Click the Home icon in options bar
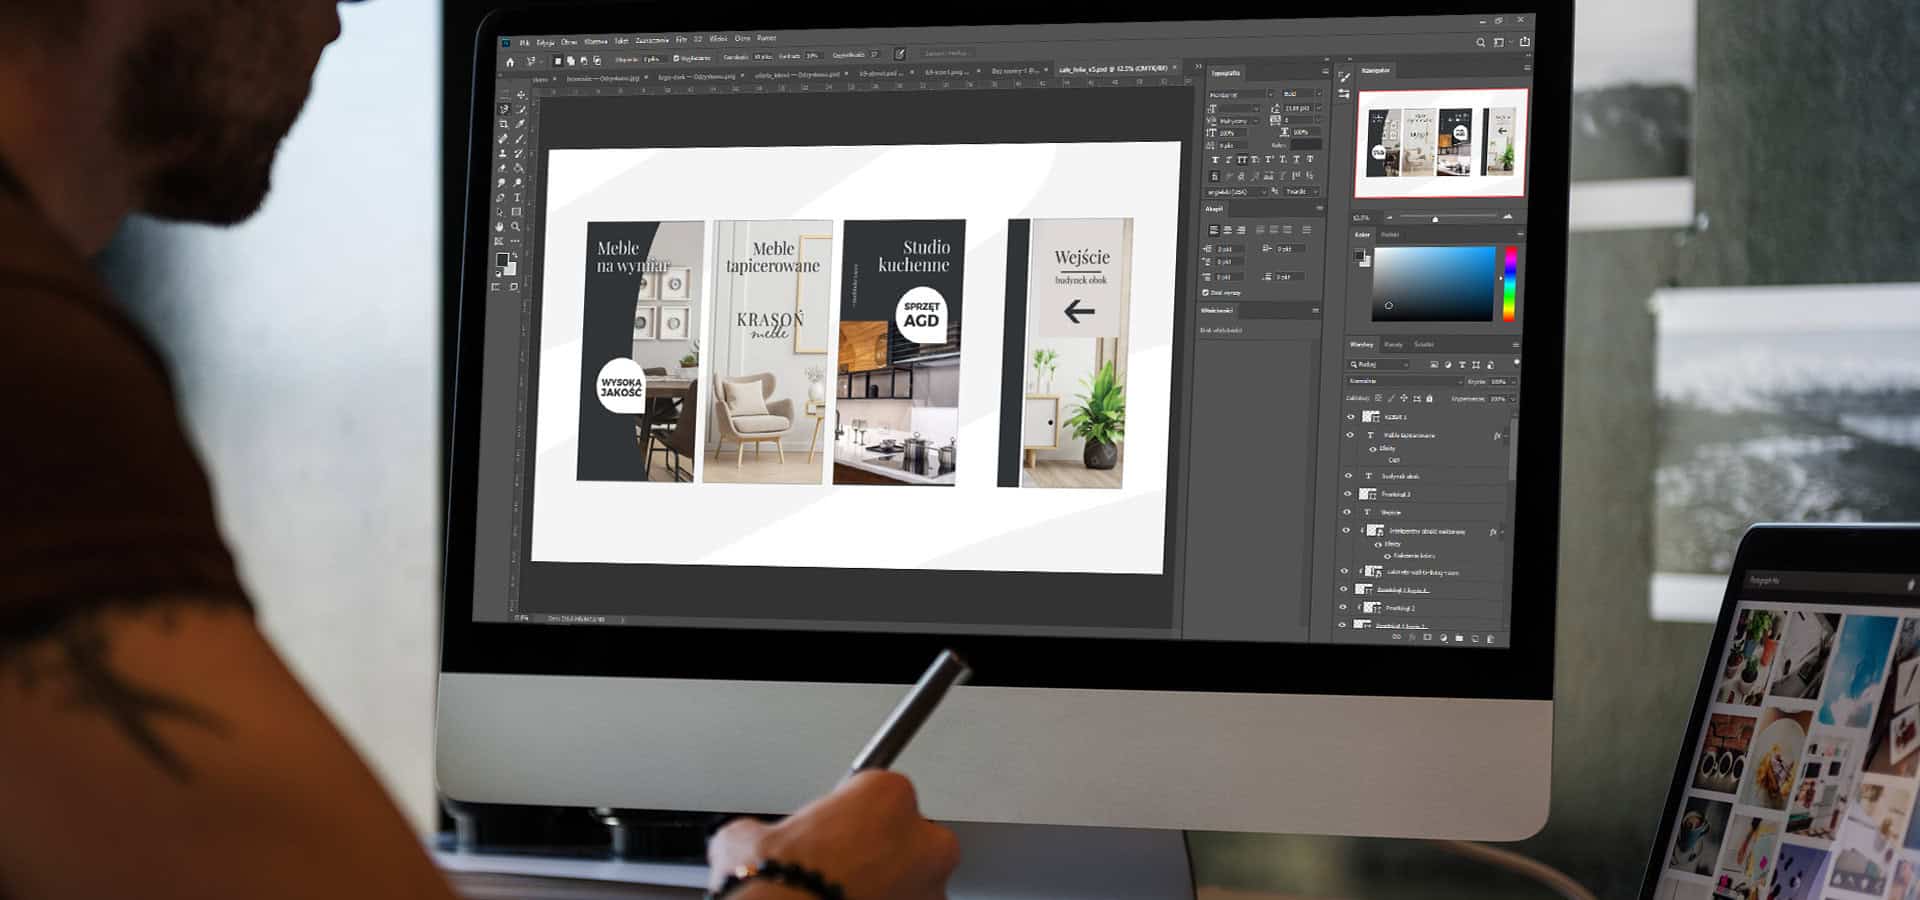 (x=510, y=62)
